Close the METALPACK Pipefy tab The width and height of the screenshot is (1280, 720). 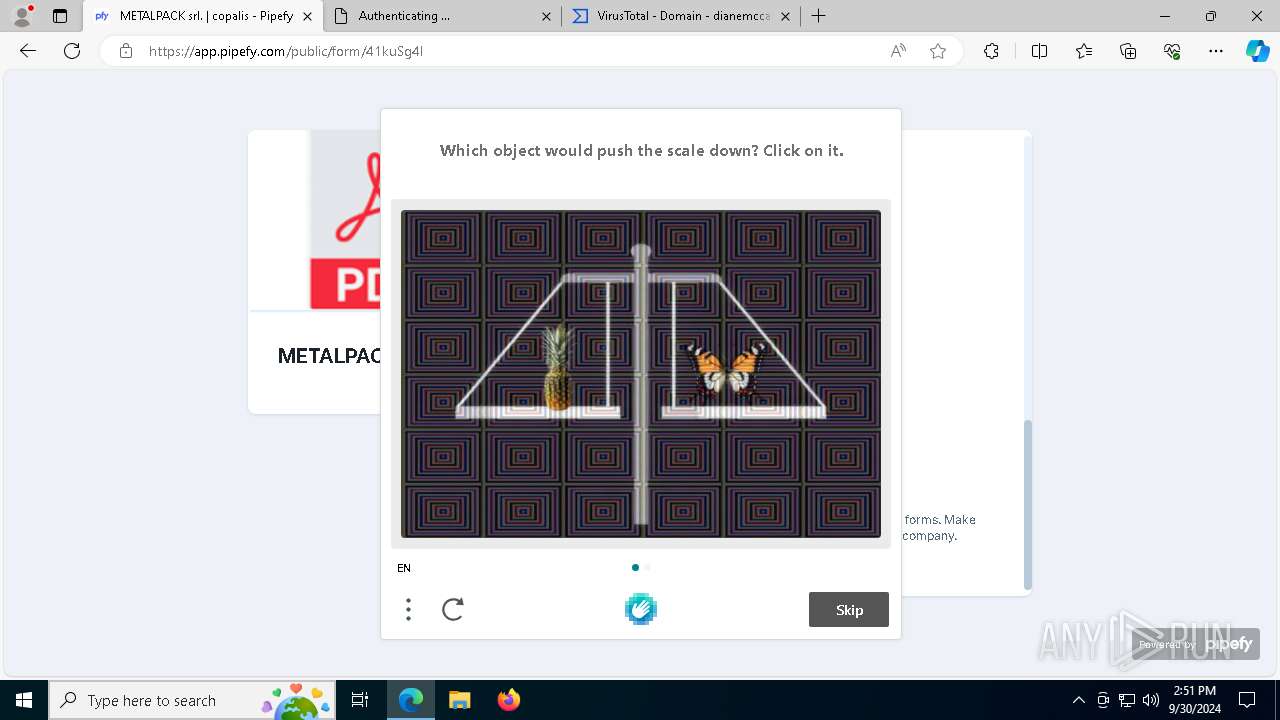307,16
